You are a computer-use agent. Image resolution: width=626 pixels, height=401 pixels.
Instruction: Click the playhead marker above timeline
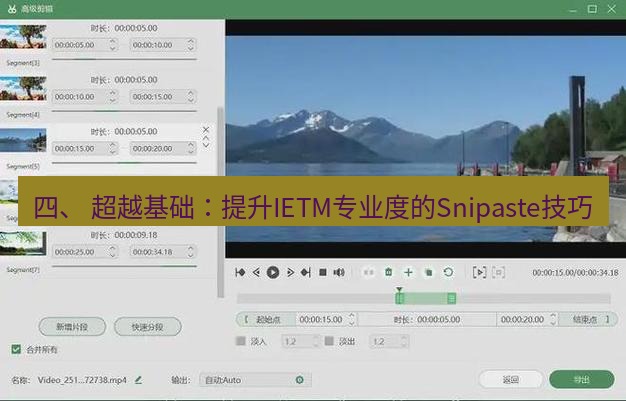[x=399, y=290]
